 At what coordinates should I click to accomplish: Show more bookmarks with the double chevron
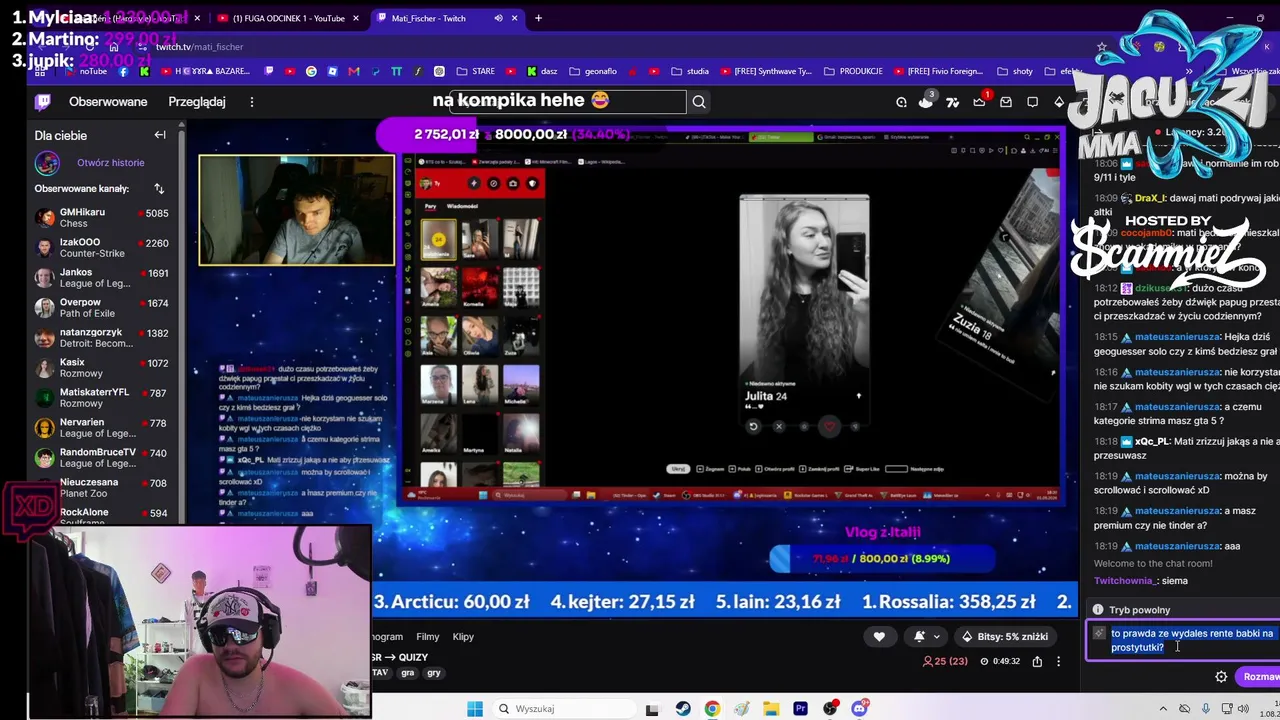[x=1190, y=72]
